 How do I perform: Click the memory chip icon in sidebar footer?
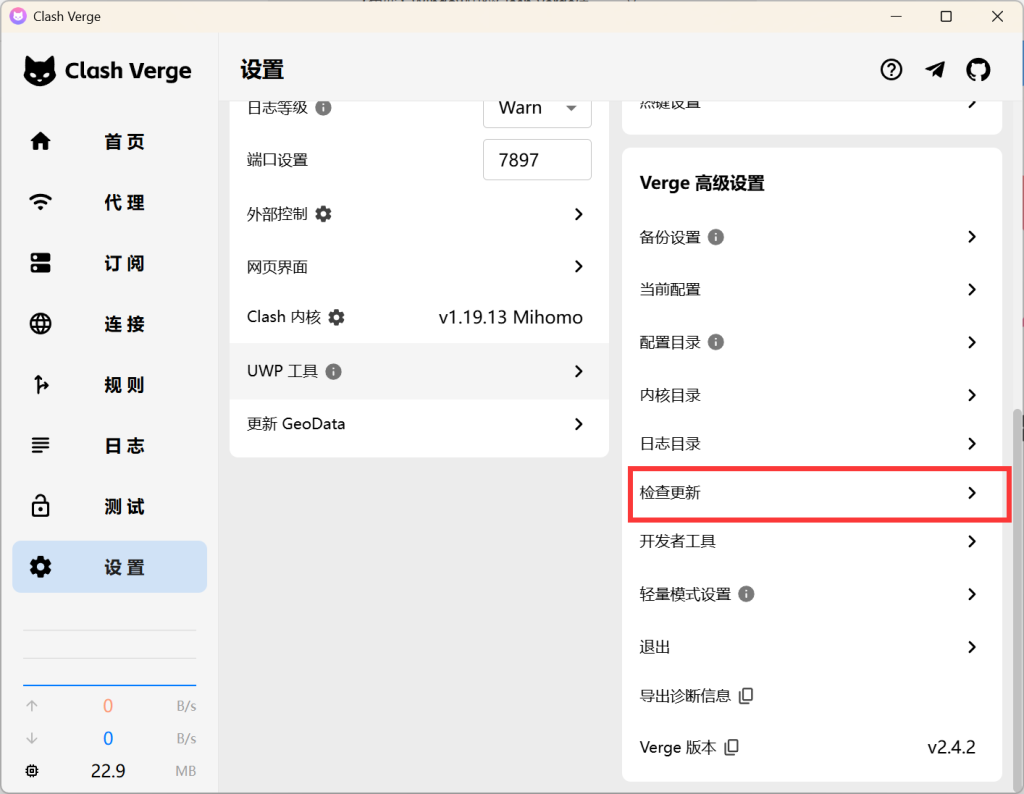tap(32, 771)
